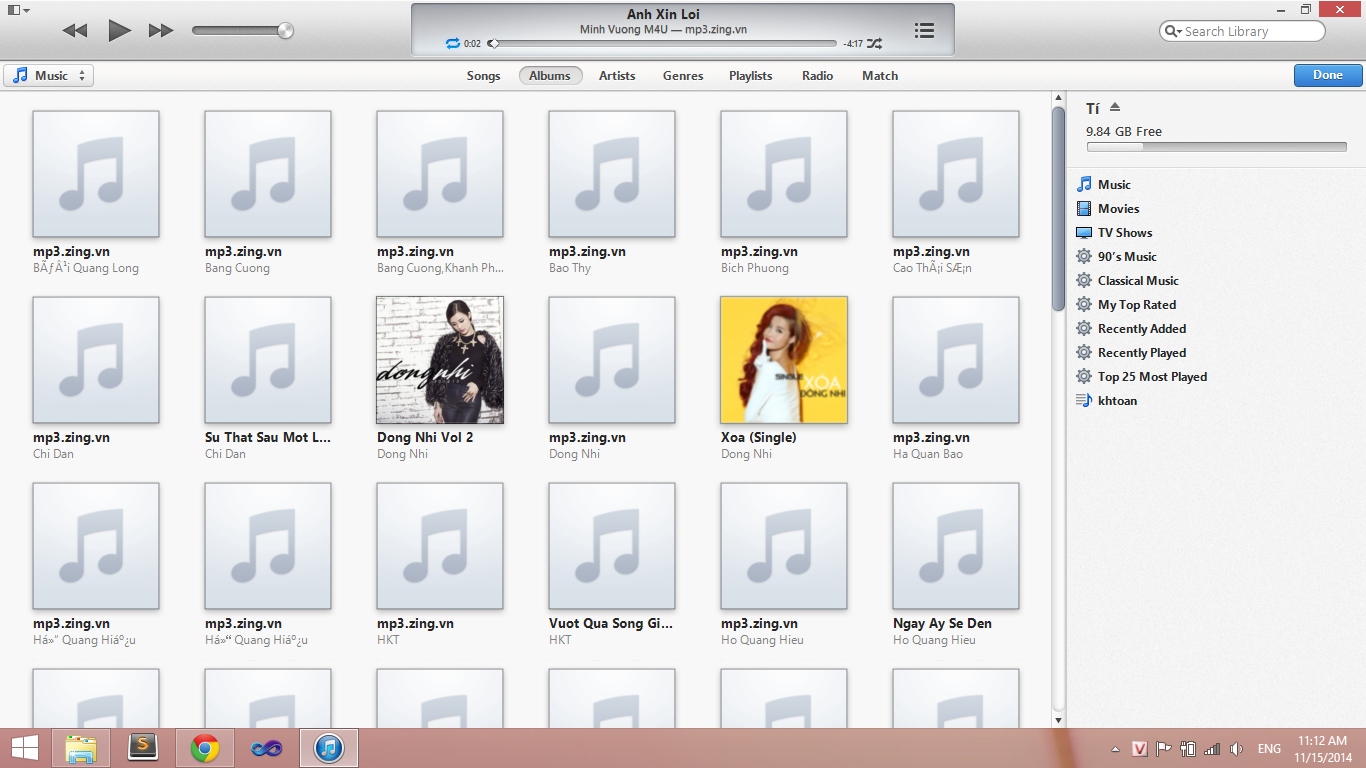Open Bang Cuong album artwork
The width and height of the screenshot is (1366, 768).
coord(268,174)
